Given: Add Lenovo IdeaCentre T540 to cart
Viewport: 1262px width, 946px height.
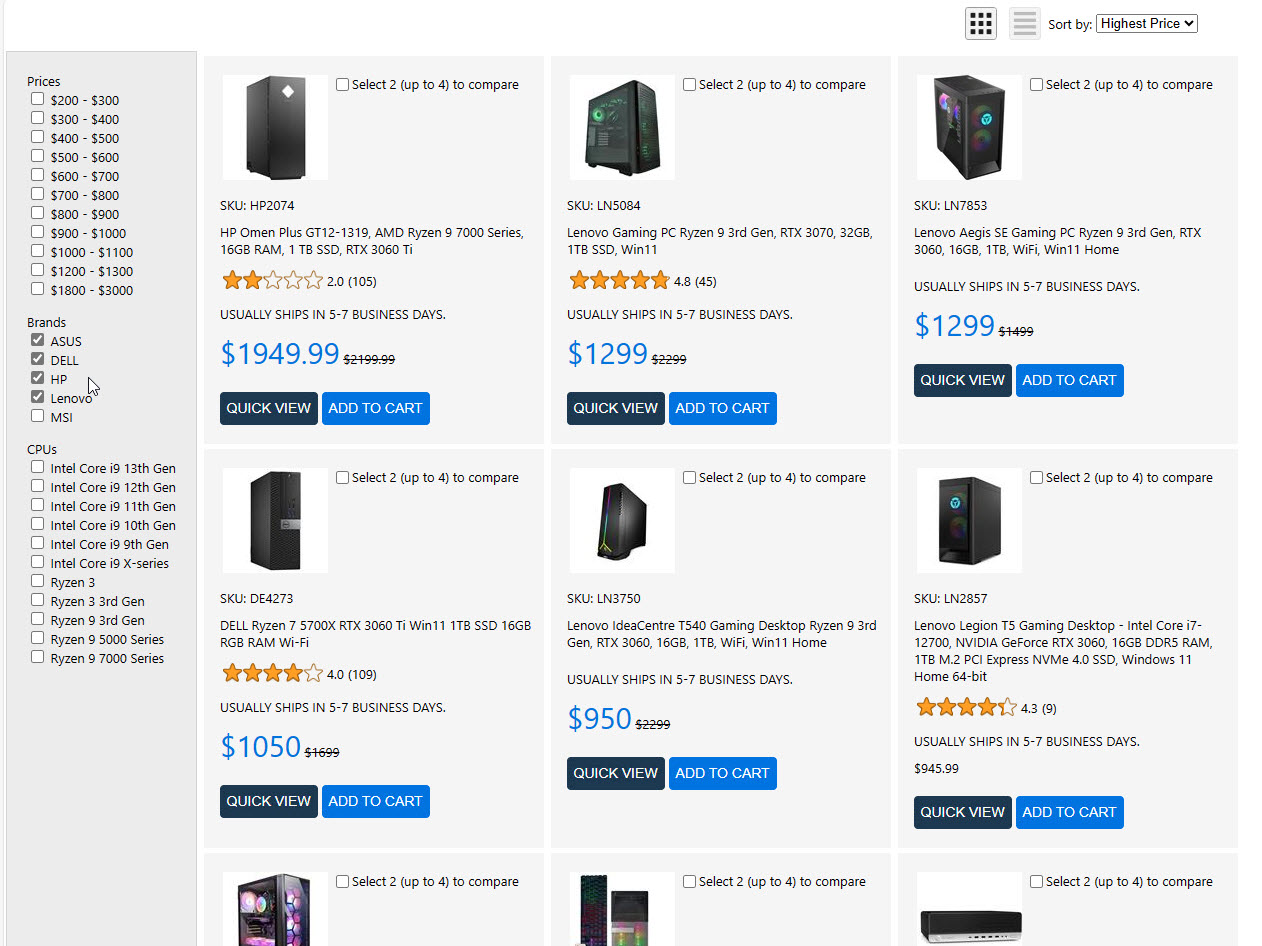Looking at the screenshot, I should [x=722, y=773].
